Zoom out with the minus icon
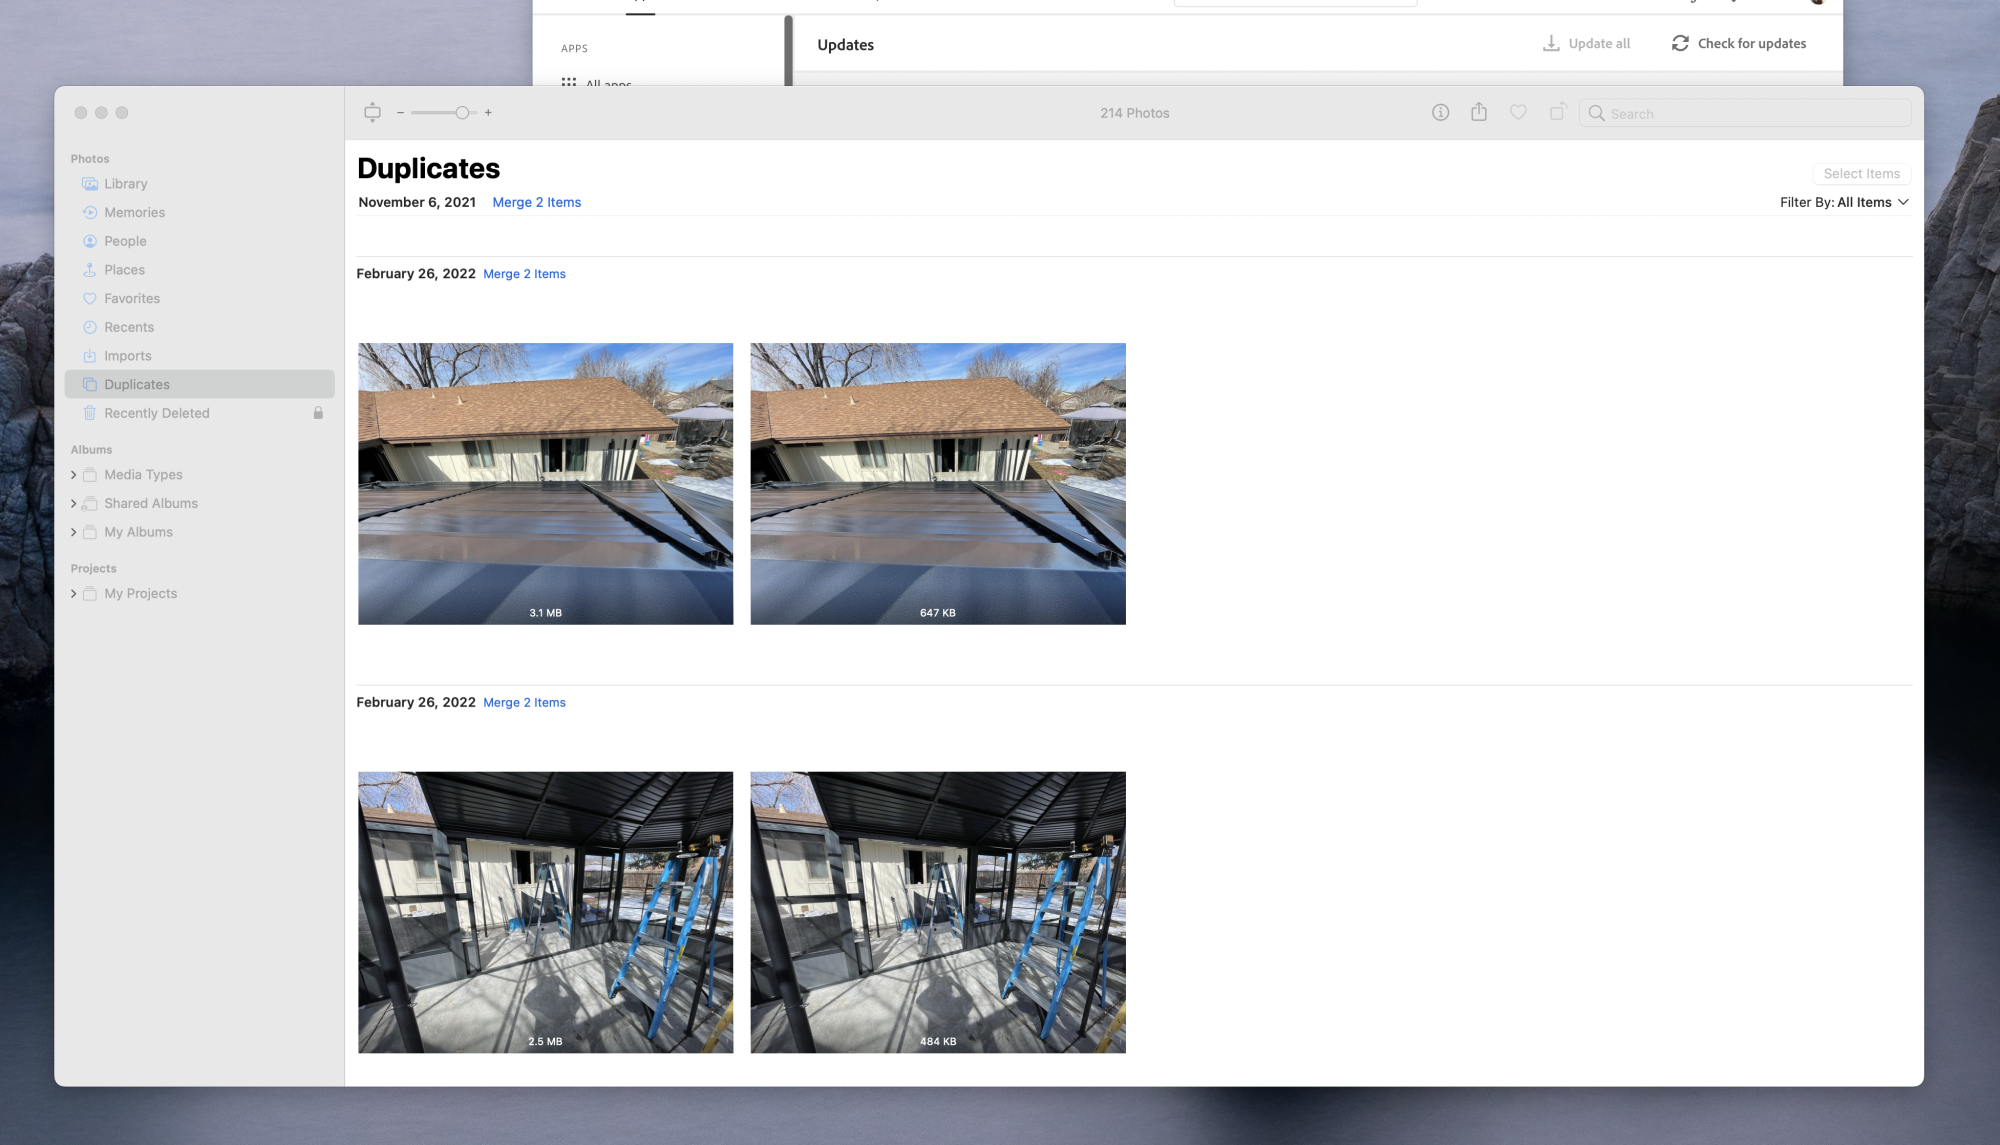2000x1145 pixels. 400,113
